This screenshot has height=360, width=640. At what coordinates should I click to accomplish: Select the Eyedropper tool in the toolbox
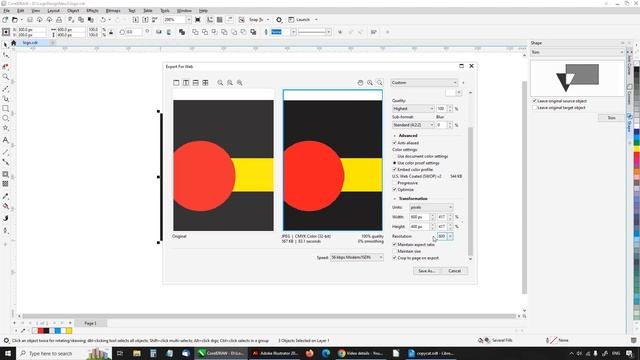5,196
